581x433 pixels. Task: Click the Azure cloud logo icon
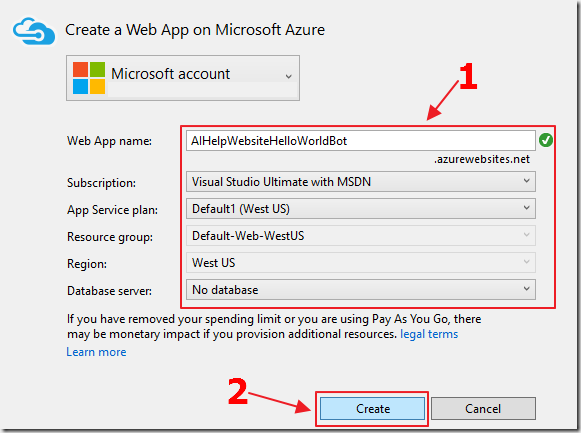coord(34,31)
